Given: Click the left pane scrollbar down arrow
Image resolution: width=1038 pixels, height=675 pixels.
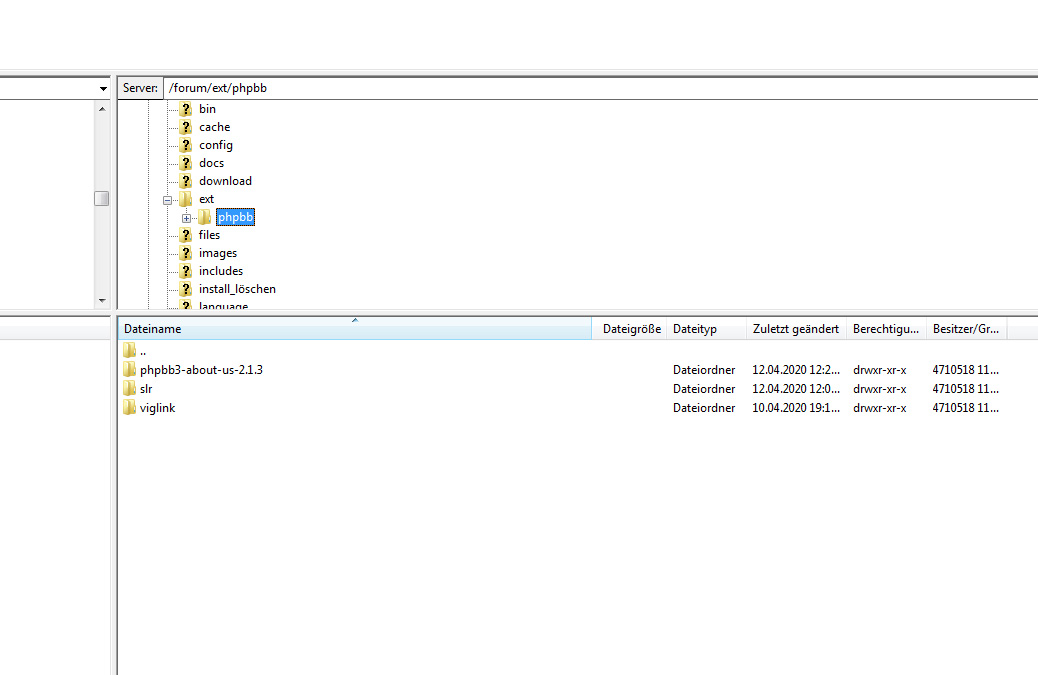Looking at the screenshot, I should tap(102, 300).
